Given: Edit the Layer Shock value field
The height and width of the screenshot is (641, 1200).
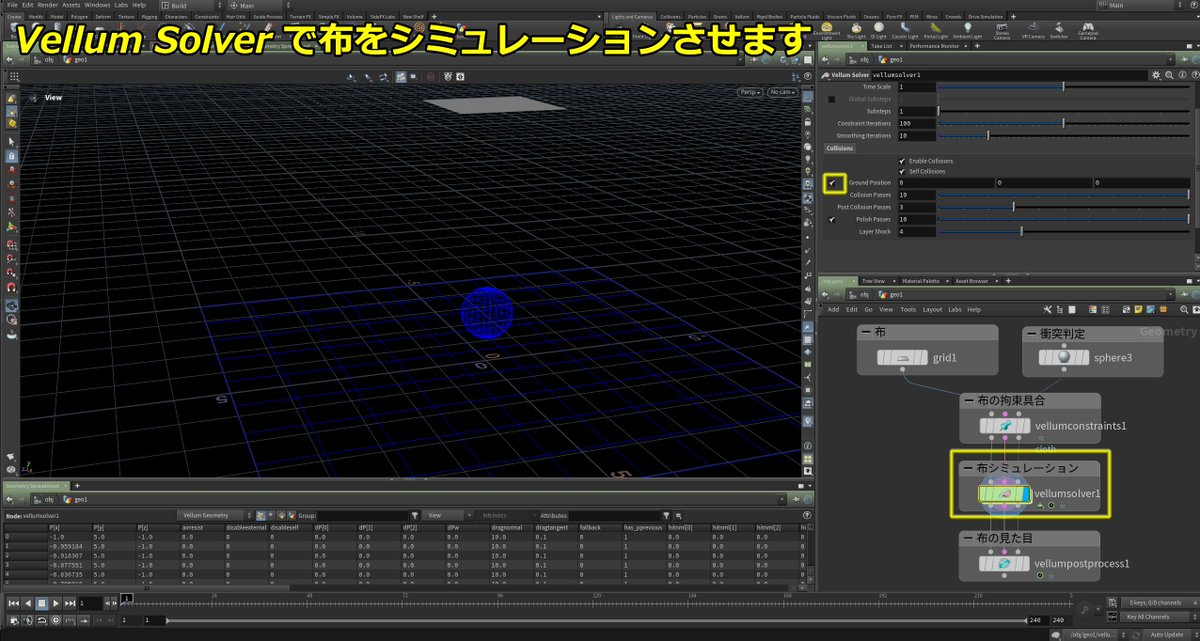Looking at the screenshot, I should click(916, 231).
